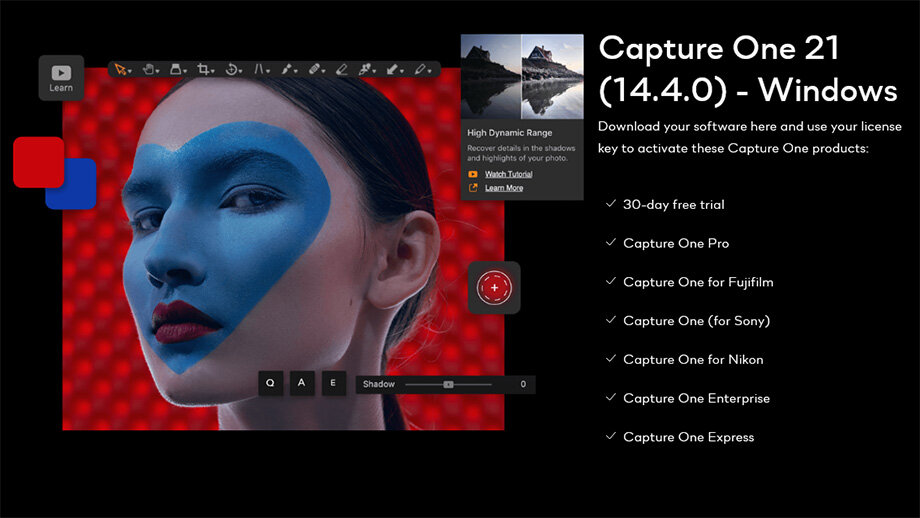Click the Capture One Enterprise item
Screen dimensions: 920x518
[696, 398]
